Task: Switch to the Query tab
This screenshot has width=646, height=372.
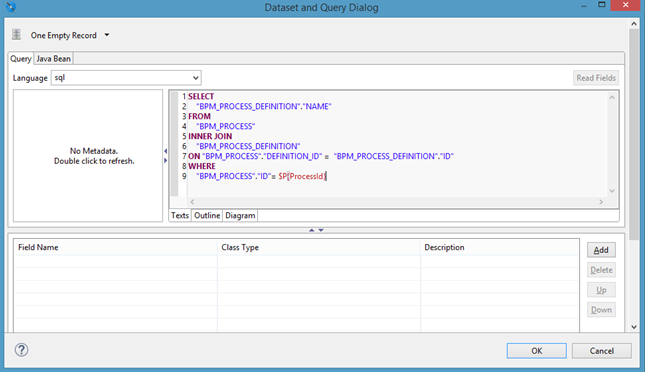Action: [21, 58]
